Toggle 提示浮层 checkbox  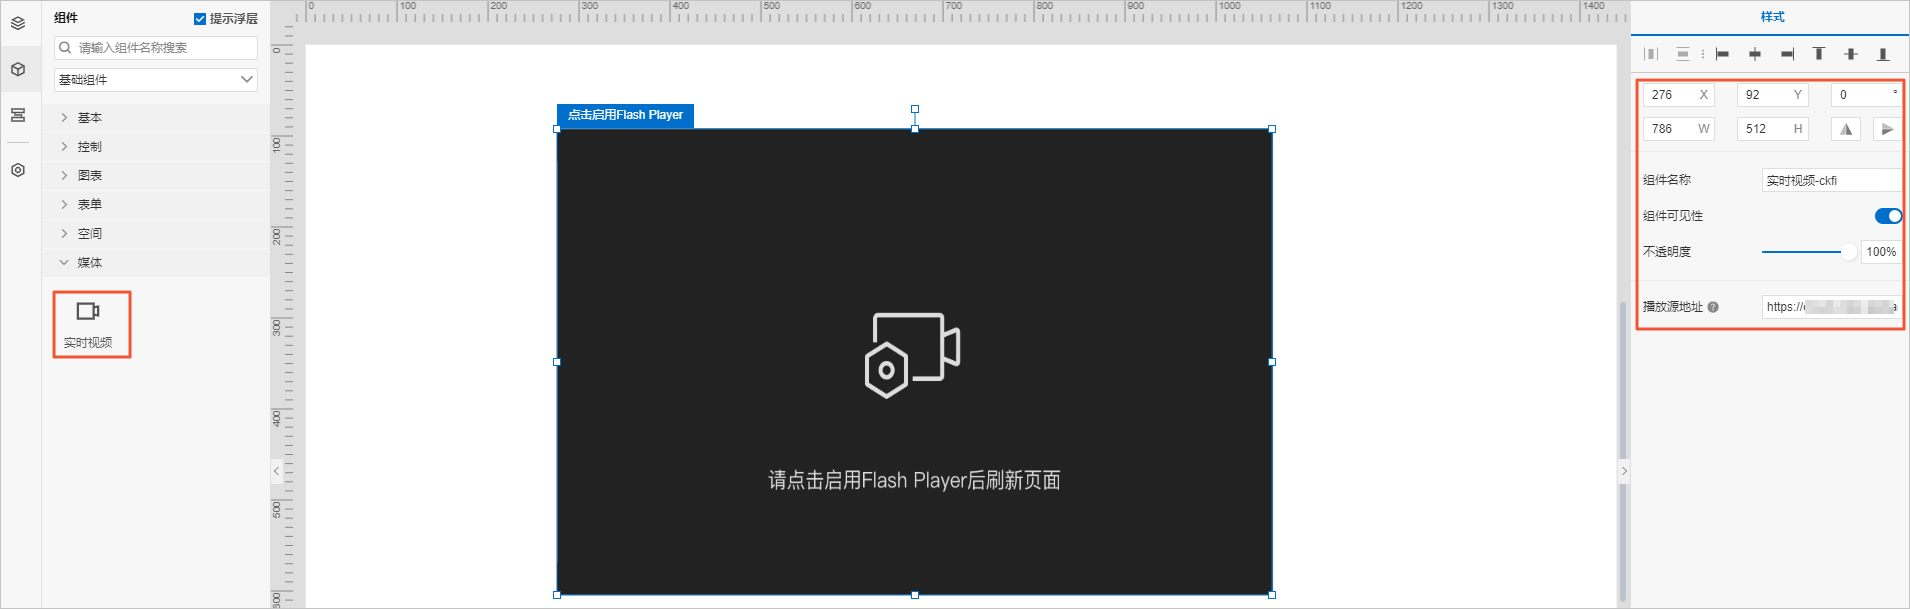point(200,19)
